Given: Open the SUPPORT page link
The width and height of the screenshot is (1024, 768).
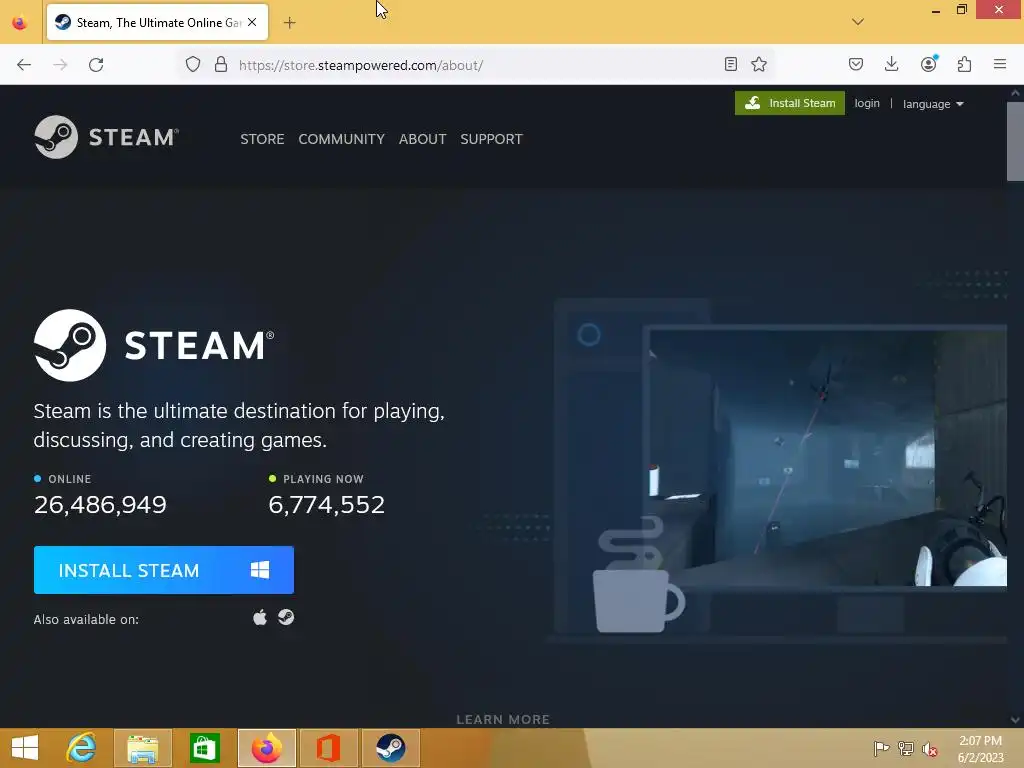Looking at the screenshot, I should pyautogui.click(x=491, y=139).
